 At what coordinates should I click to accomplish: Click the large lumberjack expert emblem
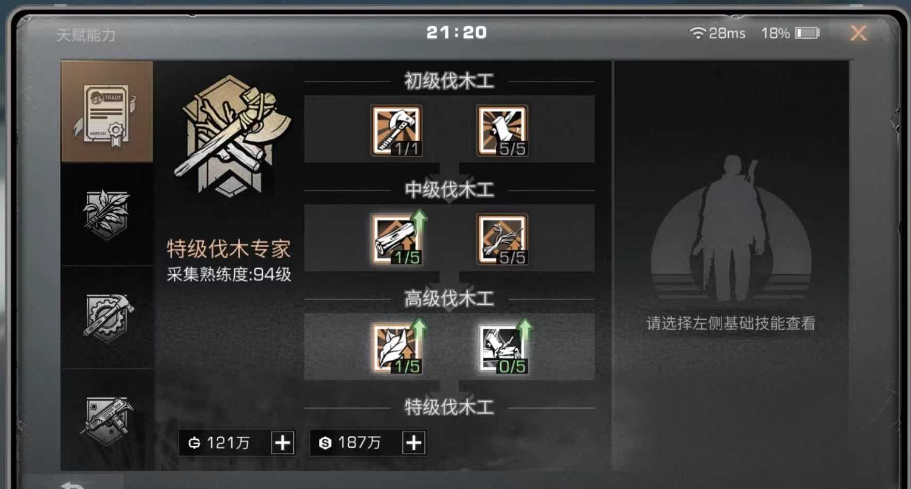[232, 136]
